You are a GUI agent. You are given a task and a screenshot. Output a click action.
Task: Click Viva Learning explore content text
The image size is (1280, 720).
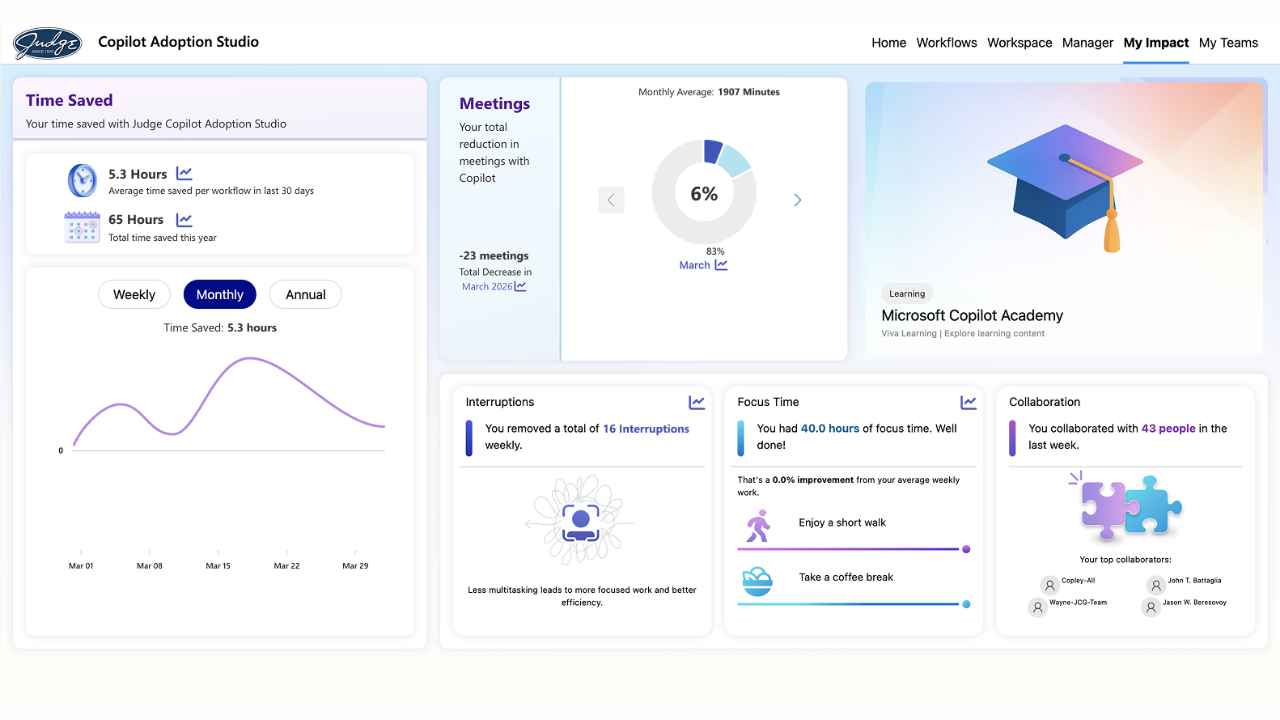[x=963, y=334]
